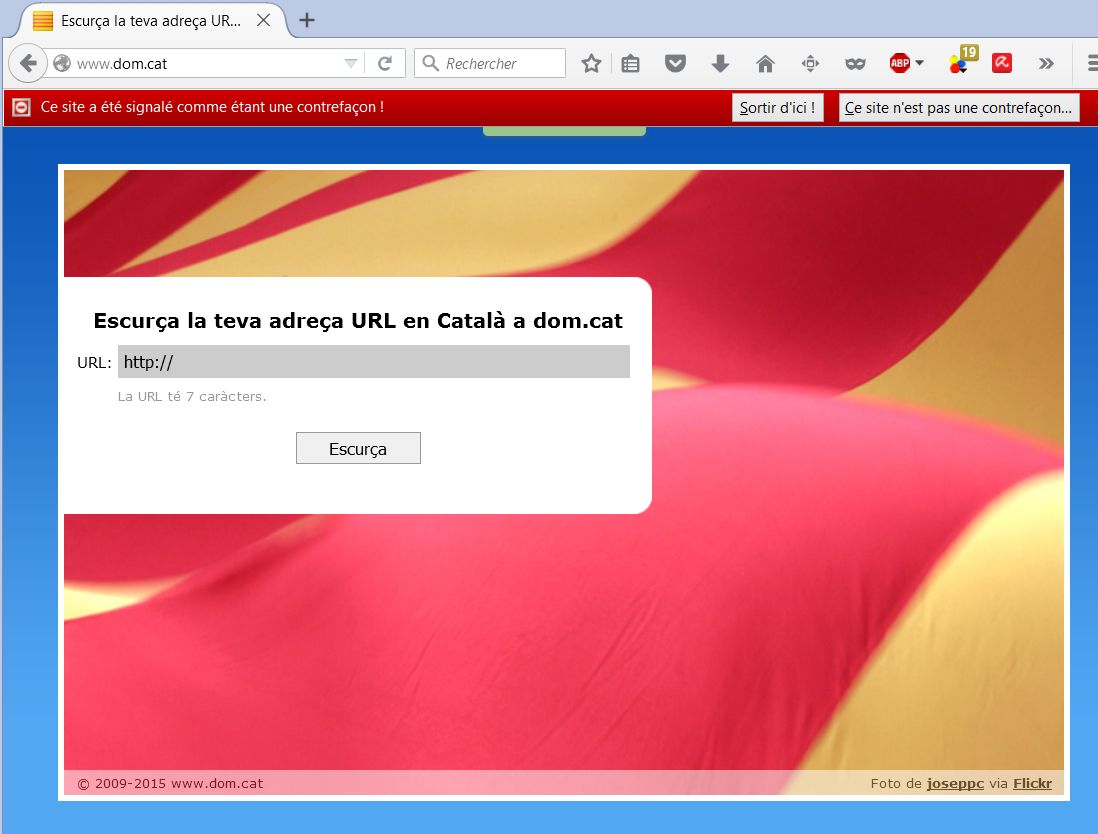Image resolution: width=1098 pixels, height=834 pixels.
Task: Click the mask private browsing icon
Action: [855, 64]
